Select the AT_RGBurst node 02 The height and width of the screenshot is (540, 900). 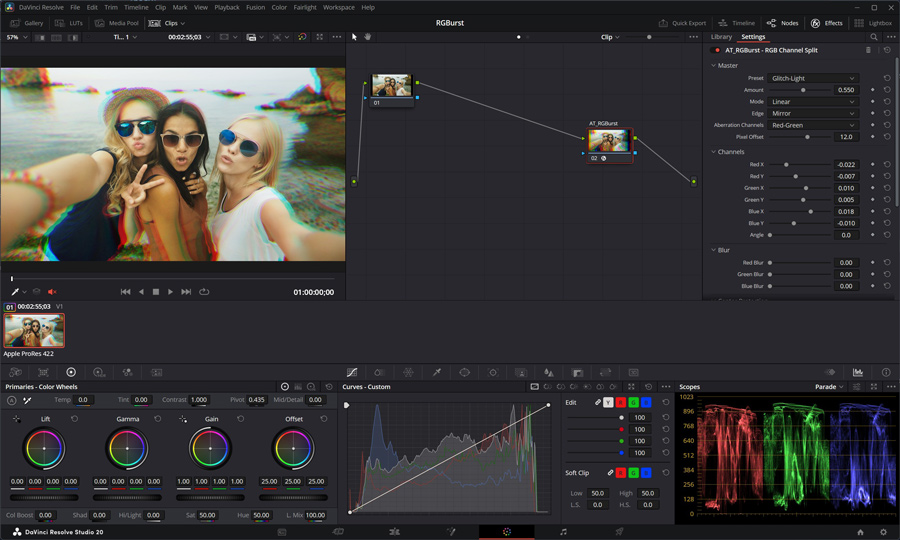coord(609,145)
